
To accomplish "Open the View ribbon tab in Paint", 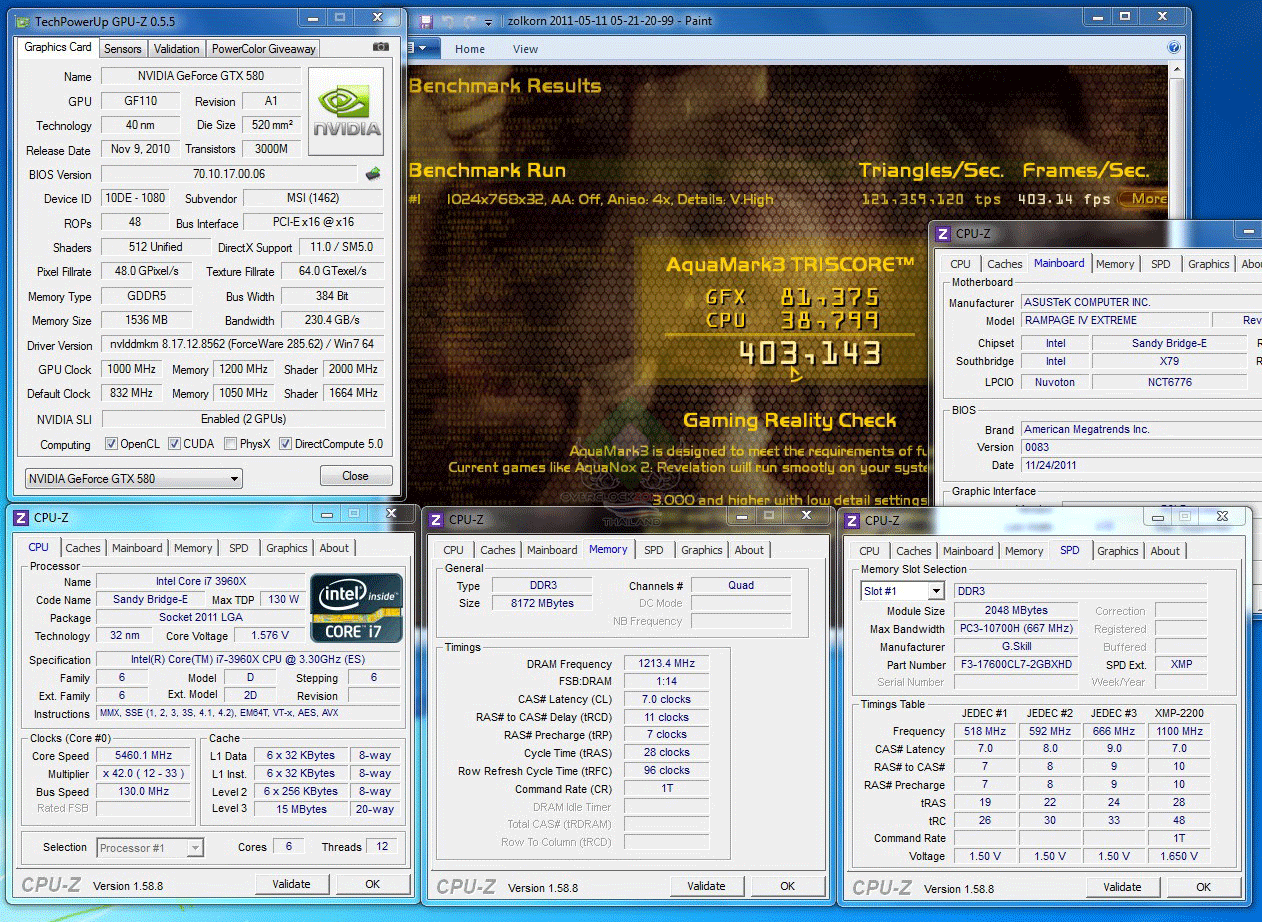I will pyautogui.click(x=526, y=49).
